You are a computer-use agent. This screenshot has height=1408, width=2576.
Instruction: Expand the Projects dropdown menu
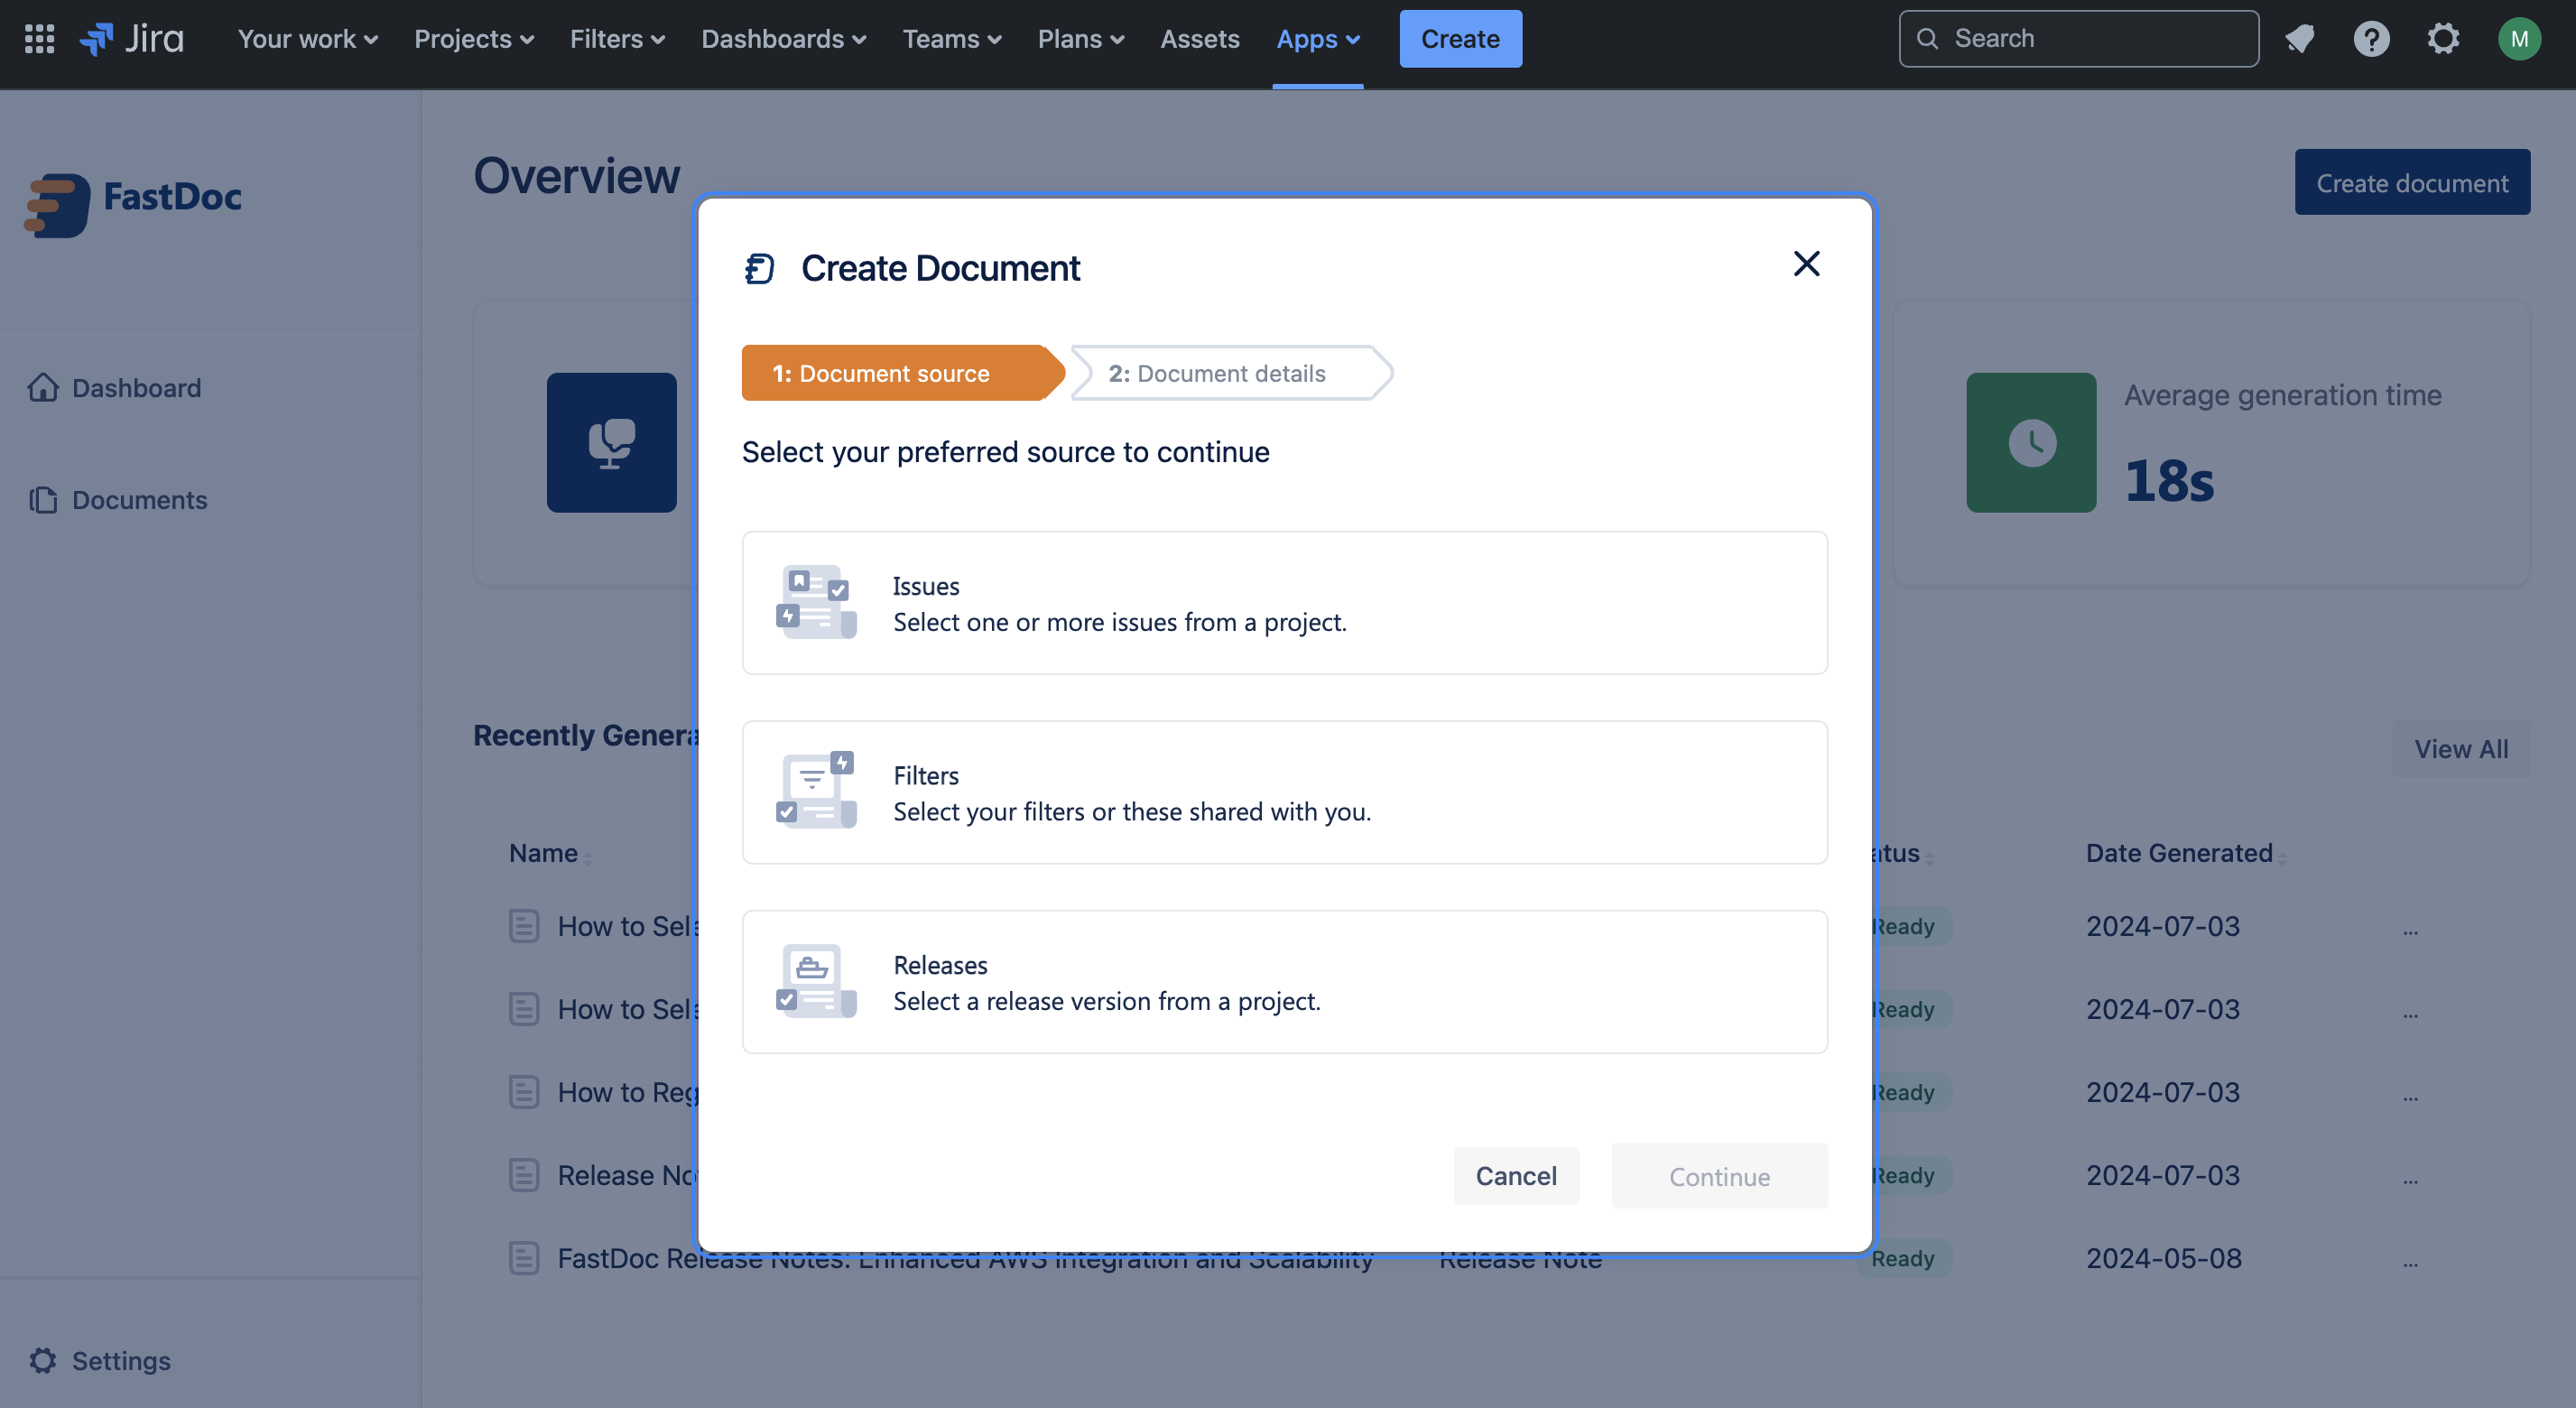pos(474,39)
